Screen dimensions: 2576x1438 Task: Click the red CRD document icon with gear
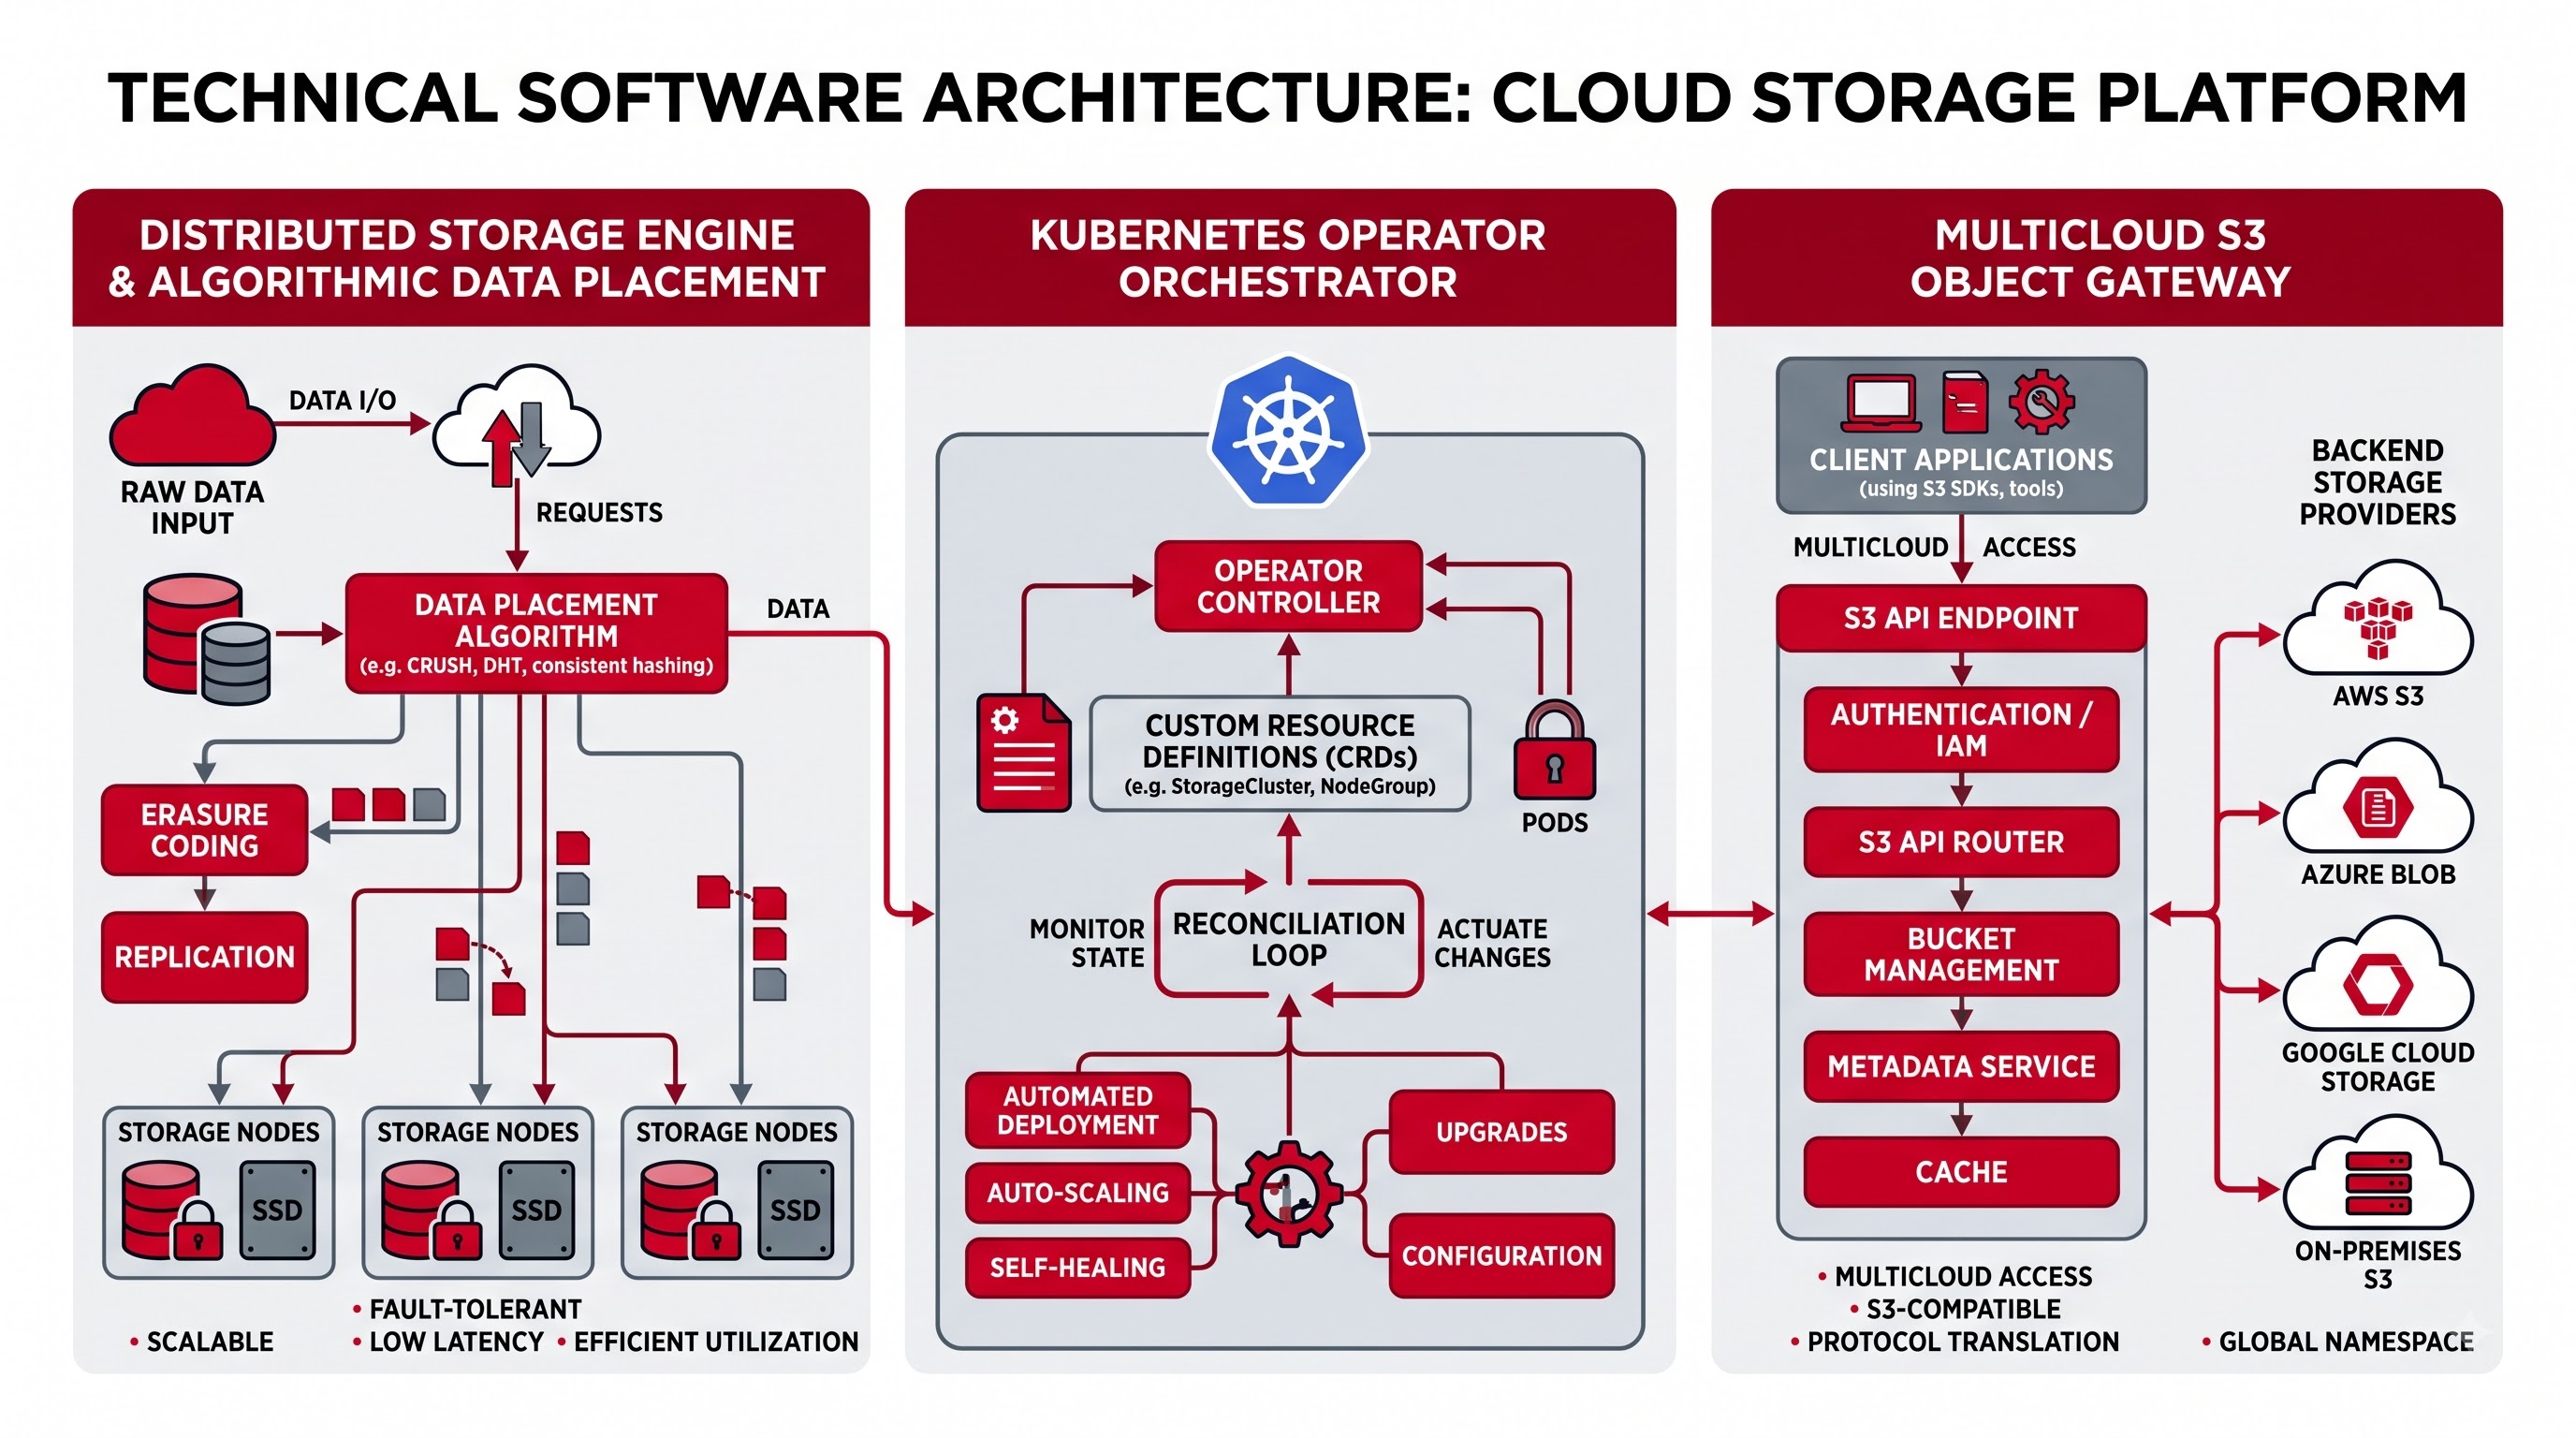tap(1024, 752)
